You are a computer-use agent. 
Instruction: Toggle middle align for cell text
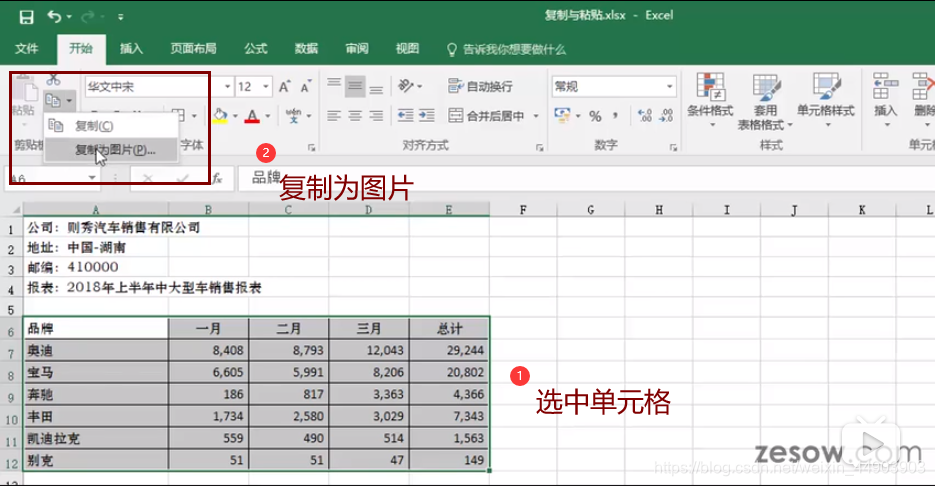coord(355,86)
